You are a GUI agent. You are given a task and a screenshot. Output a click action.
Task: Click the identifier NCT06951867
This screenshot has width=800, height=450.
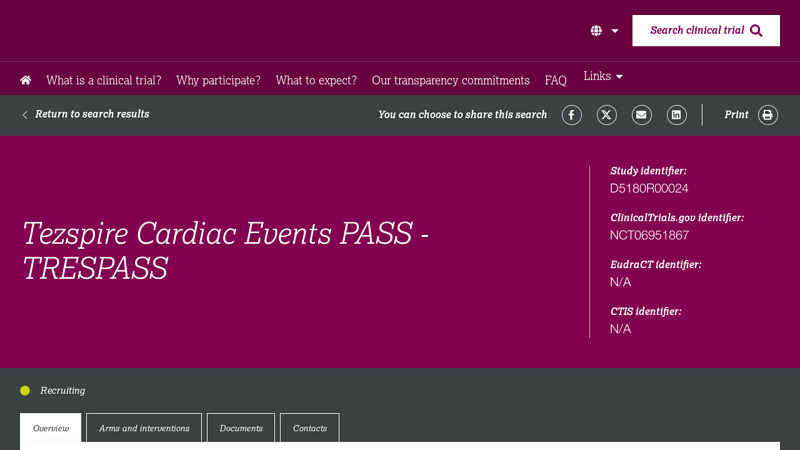tap(649, 235)
